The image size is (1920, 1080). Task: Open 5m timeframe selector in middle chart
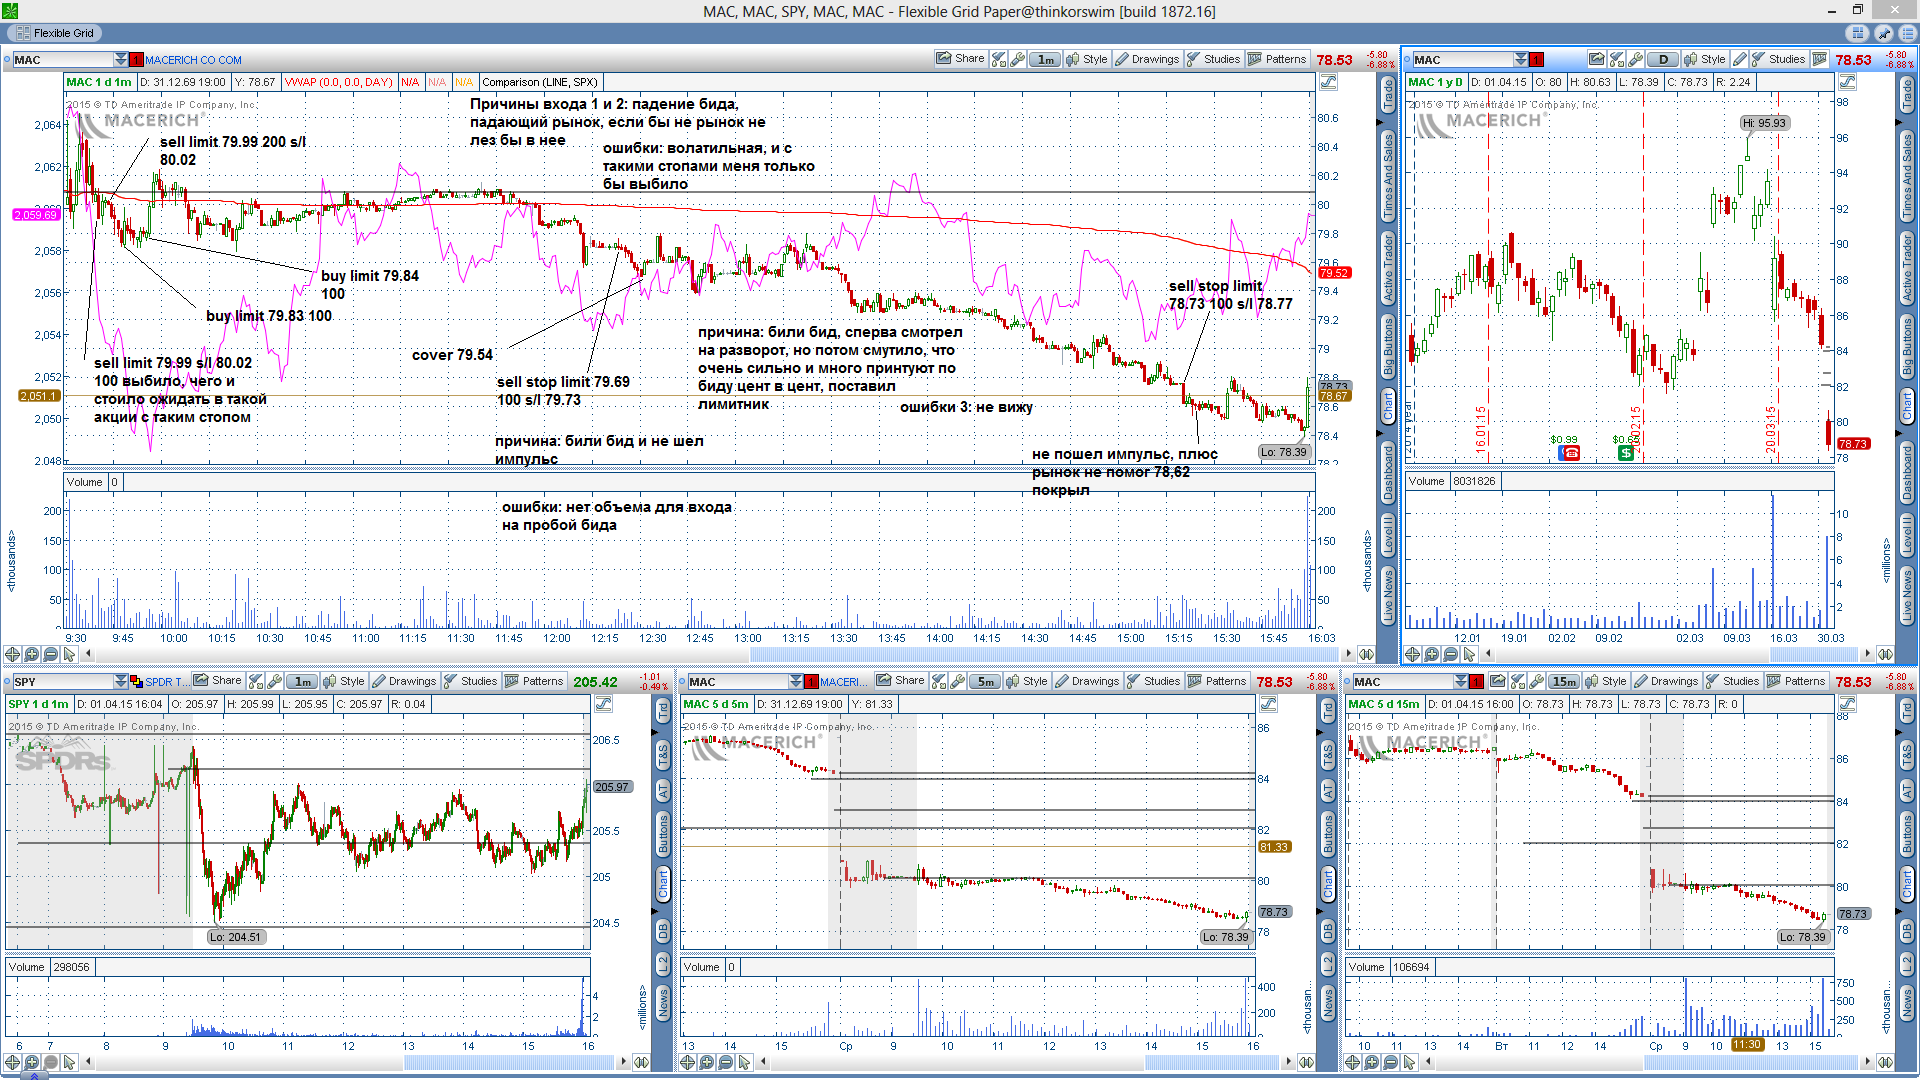[985, 681]
